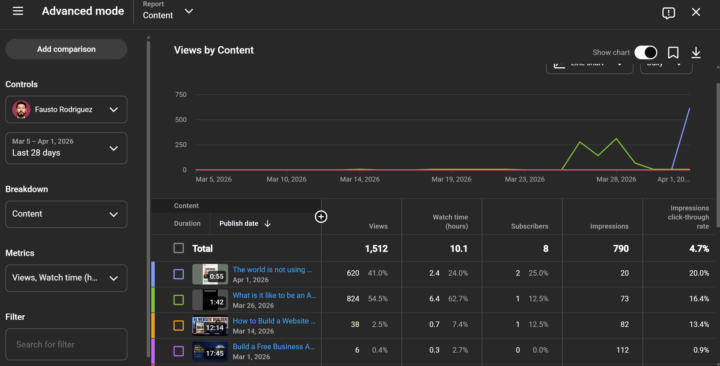This screenshot has width=720, height=366.
Task: Sort by Watch time (hours) column header
Action: pos(450,222)
